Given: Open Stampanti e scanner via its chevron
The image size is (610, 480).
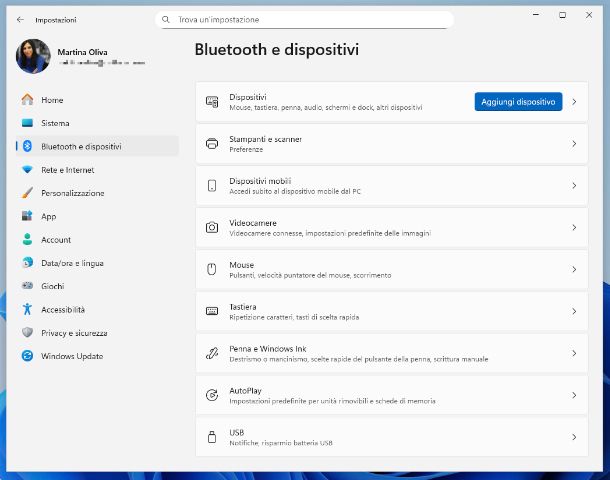Looking at the screenshot, I should click(574, 144).
